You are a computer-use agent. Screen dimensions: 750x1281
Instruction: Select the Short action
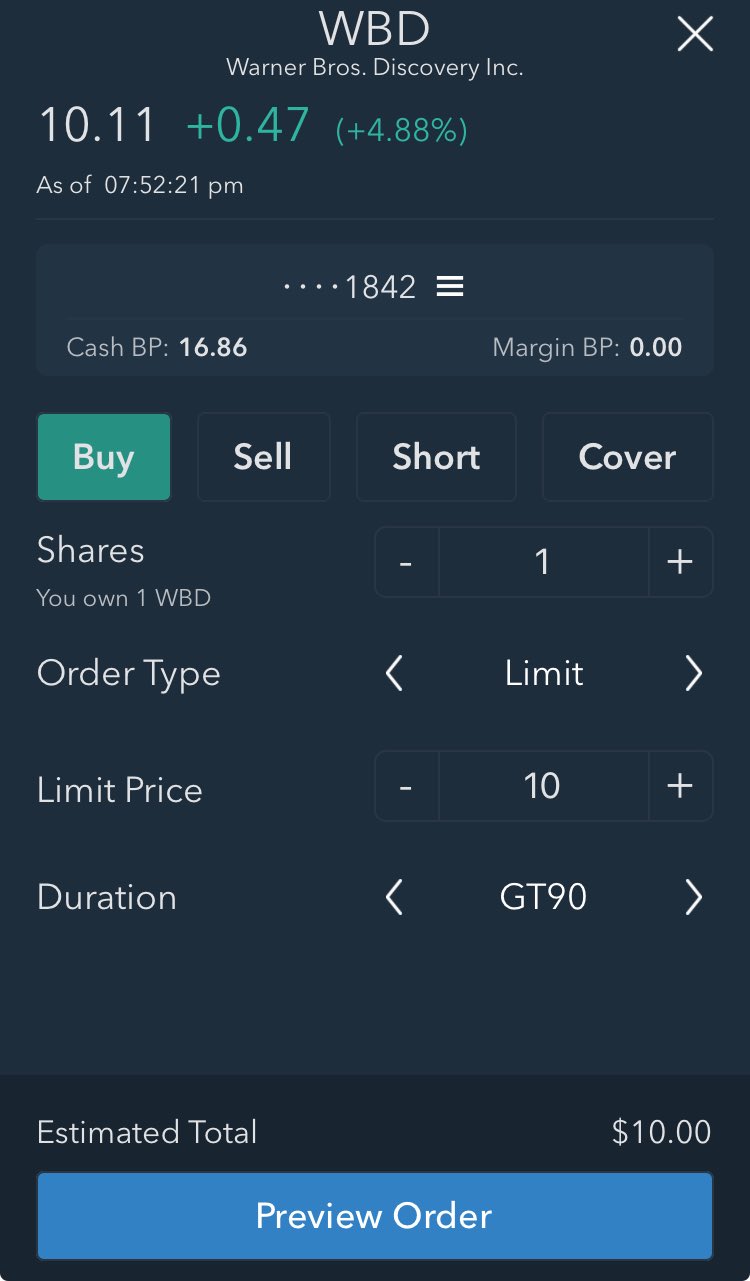436,457
